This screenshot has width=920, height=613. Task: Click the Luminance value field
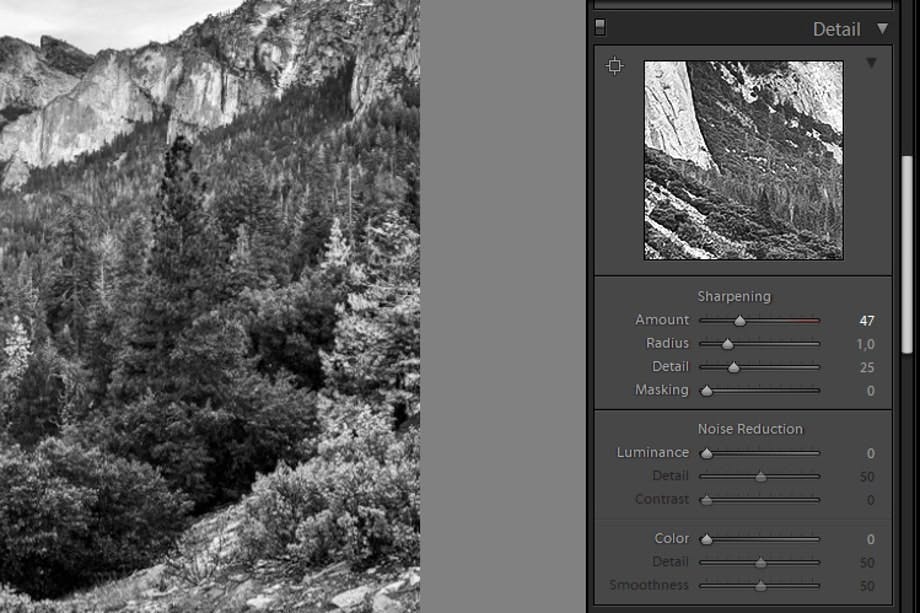[871, 453]
